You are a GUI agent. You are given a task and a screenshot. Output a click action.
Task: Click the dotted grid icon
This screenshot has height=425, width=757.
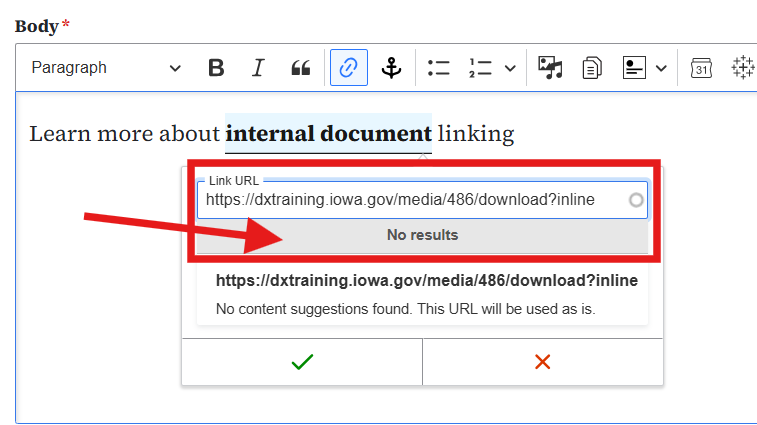[x=742, y=68]
